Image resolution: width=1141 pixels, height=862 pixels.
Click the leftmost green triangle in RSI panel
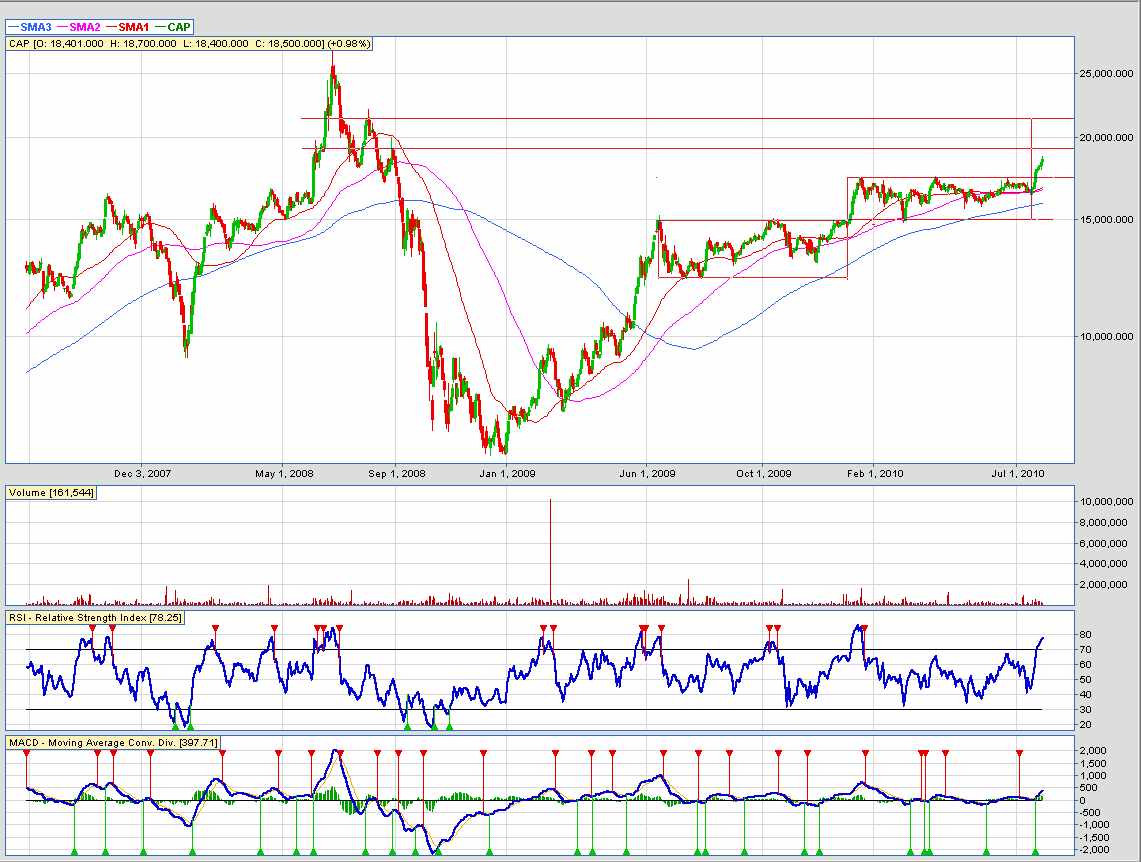[x=175, y=726]
